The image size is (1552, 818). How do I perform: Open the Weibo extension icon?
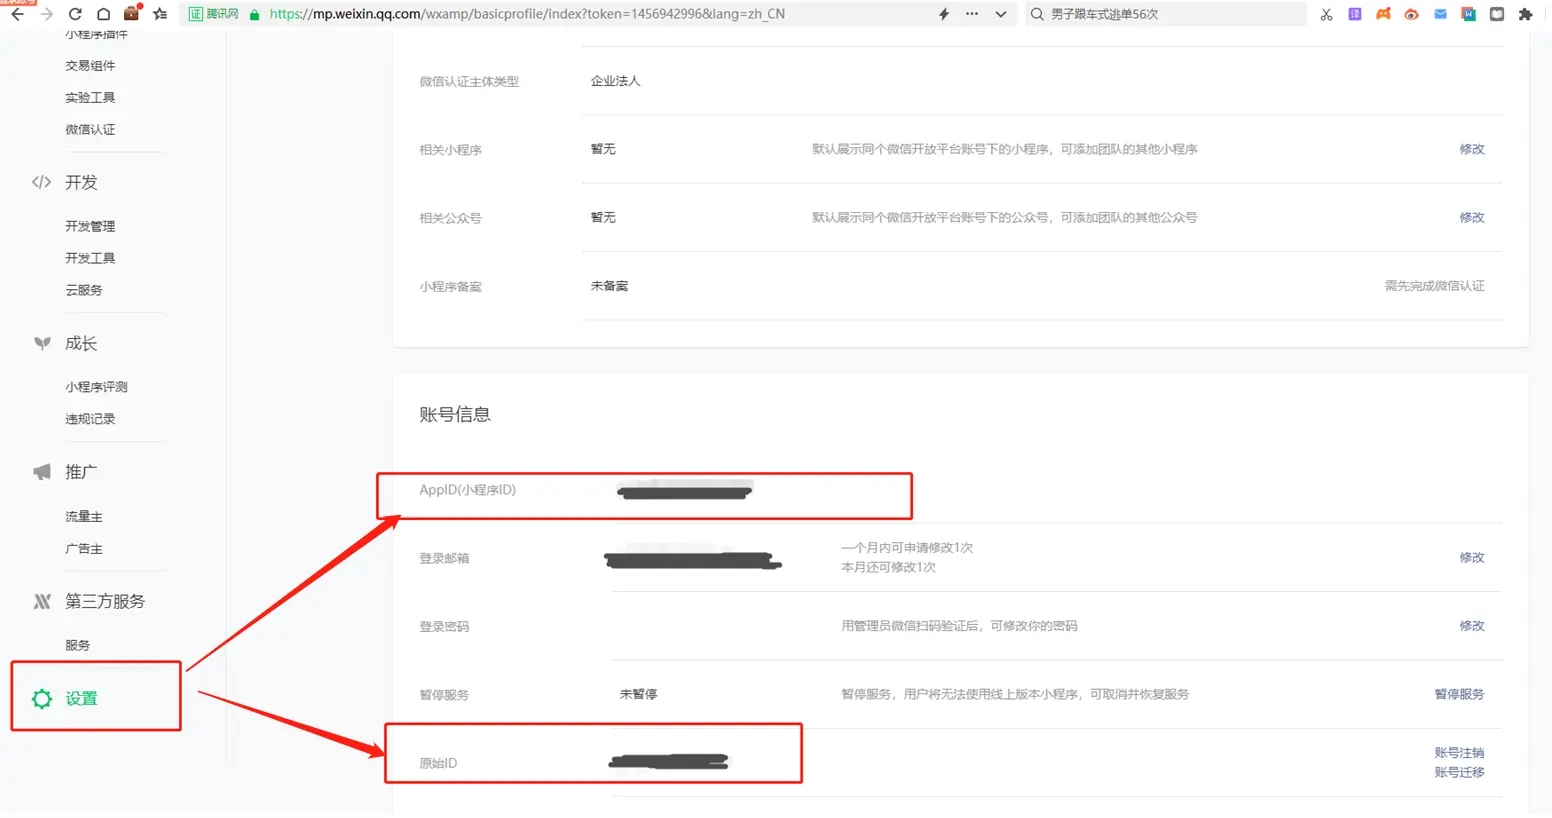(1411, 14)
